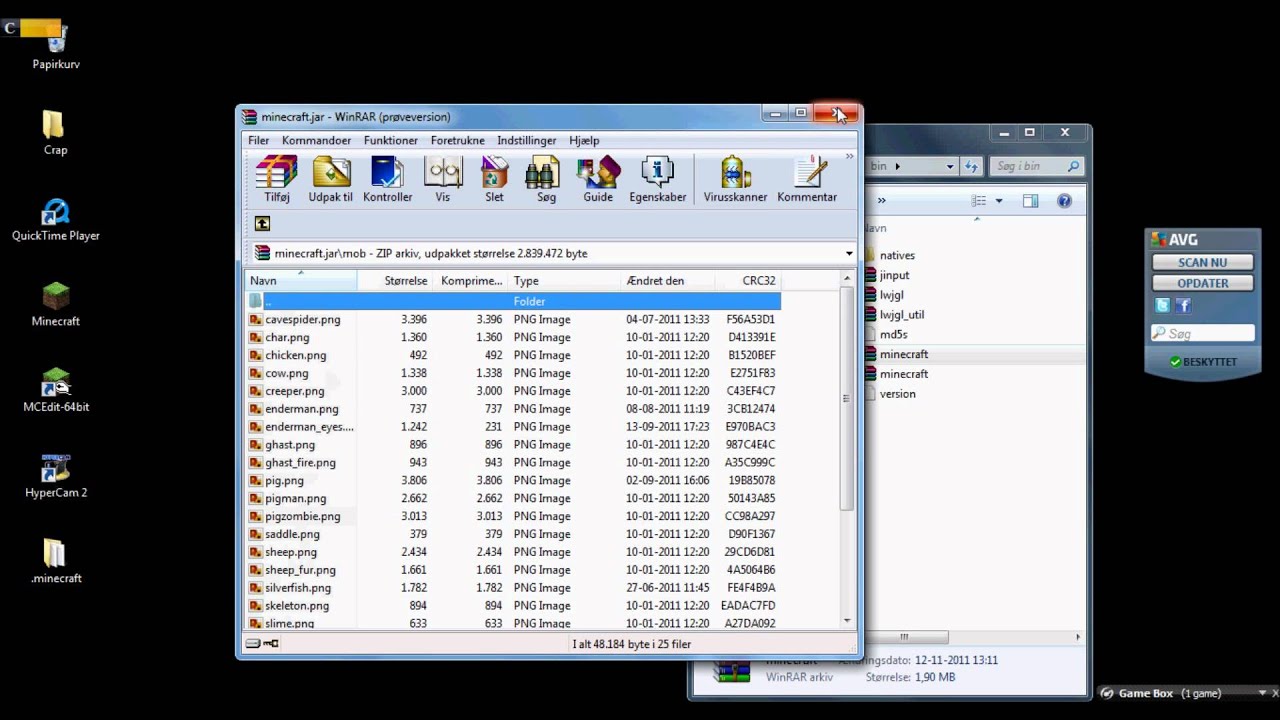Click the AVG OPDATER button
The height and width of the screenshot is (720, 1280).
[x=1202, y=283]
